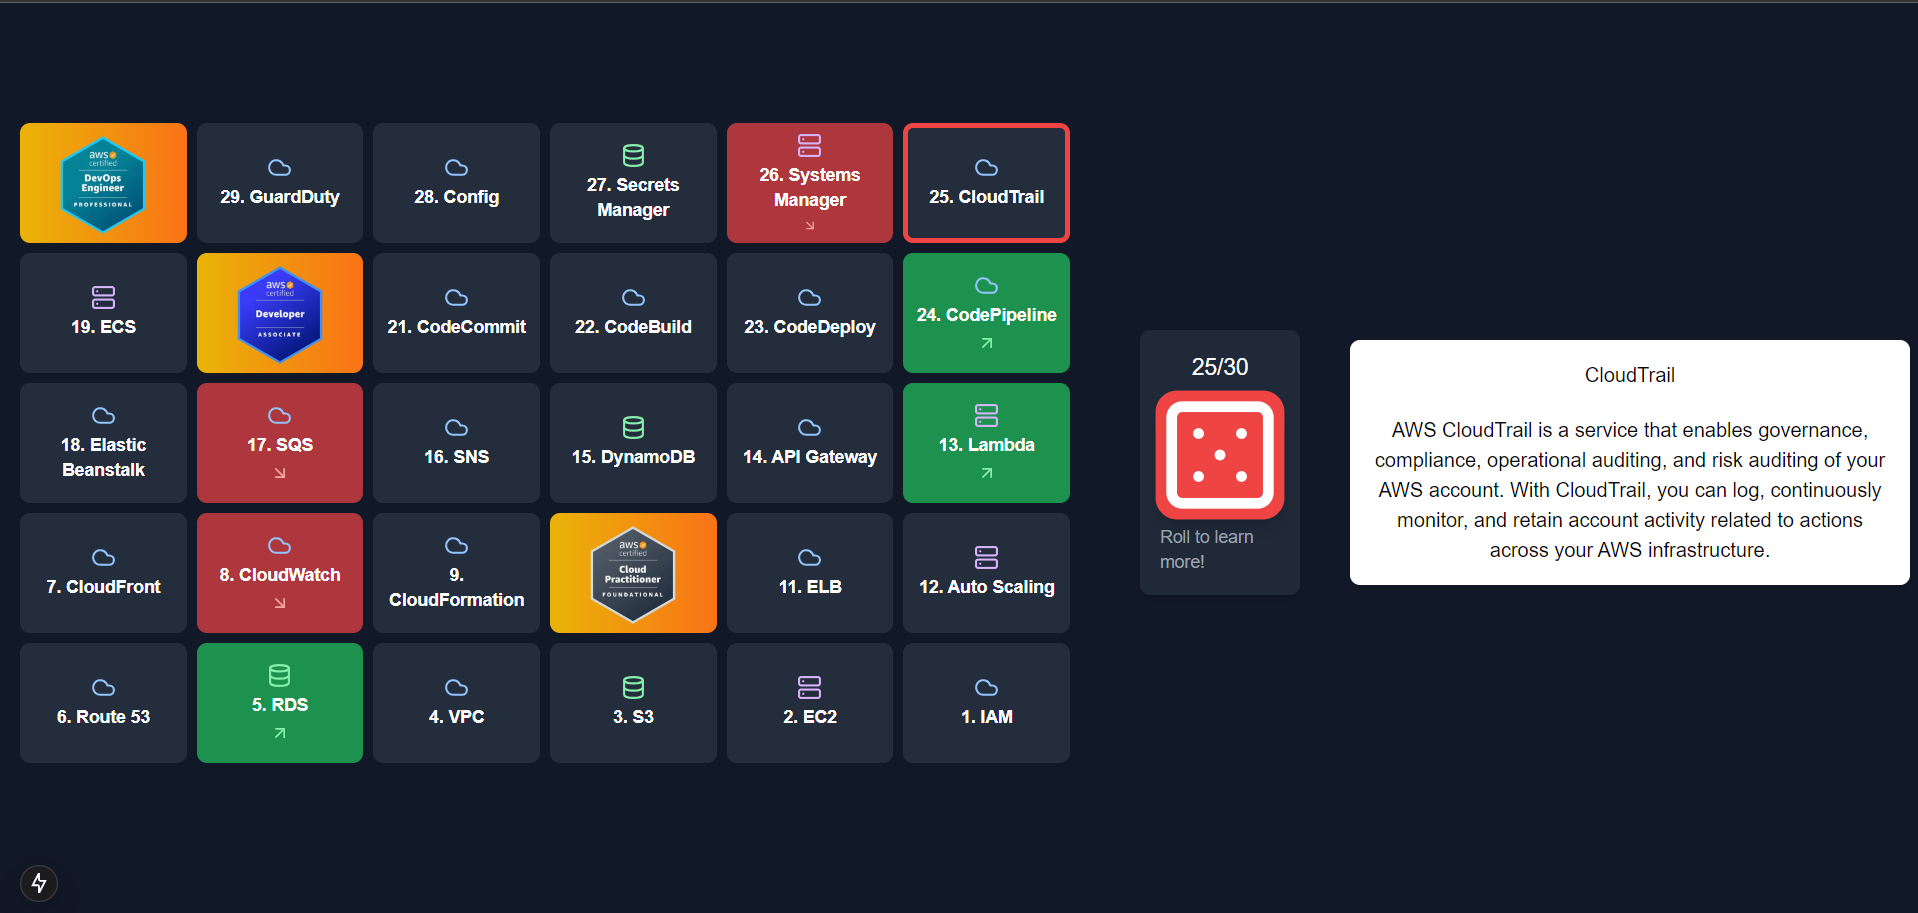Click the "6. Route 53" label
The width and height of the screenshot is (1918, 913).
[x=103, y=717]
